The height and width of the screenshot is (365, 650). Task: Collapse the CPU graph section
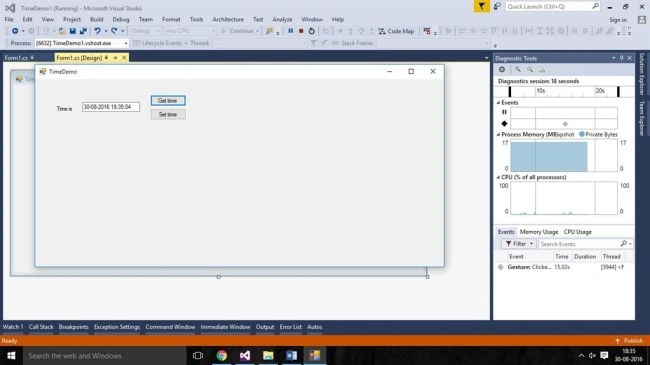(x=498, y=177)
